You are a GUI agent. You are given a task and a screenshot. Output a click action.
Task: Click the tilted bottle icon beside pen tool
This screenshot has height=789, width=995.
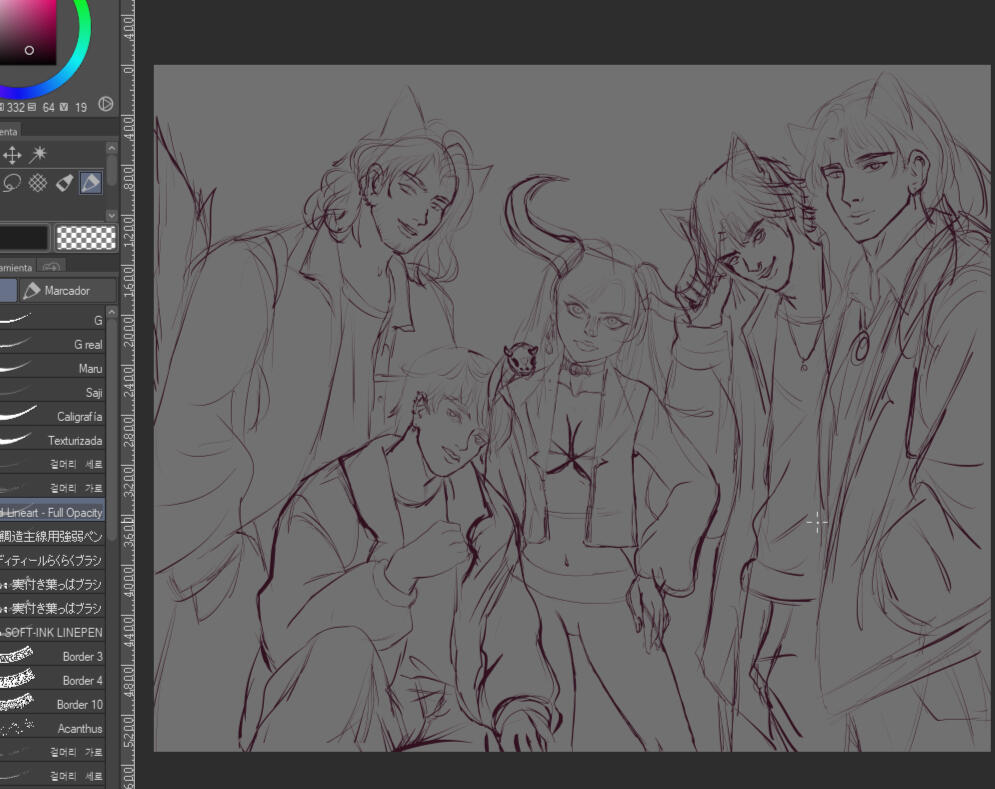pos(64,183)
